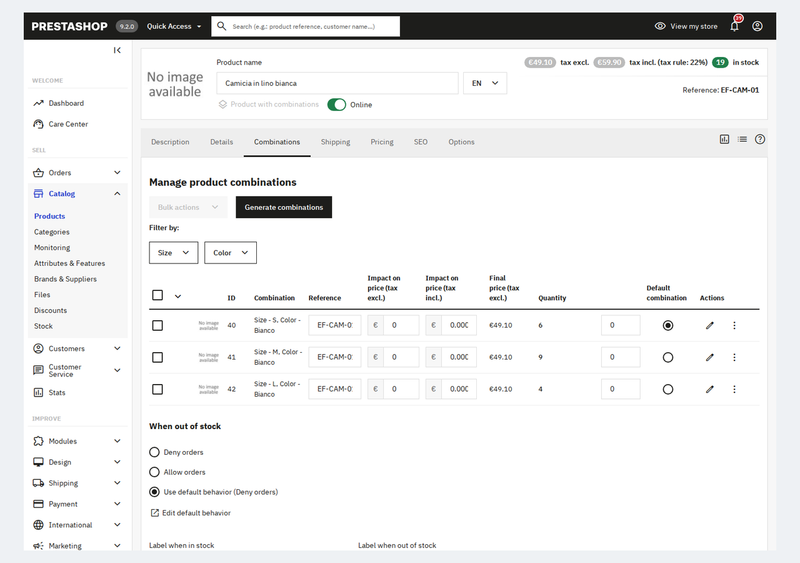Click the Generate combinations button
The width and height of the screenshot is (800, 563).
[284, 207]
